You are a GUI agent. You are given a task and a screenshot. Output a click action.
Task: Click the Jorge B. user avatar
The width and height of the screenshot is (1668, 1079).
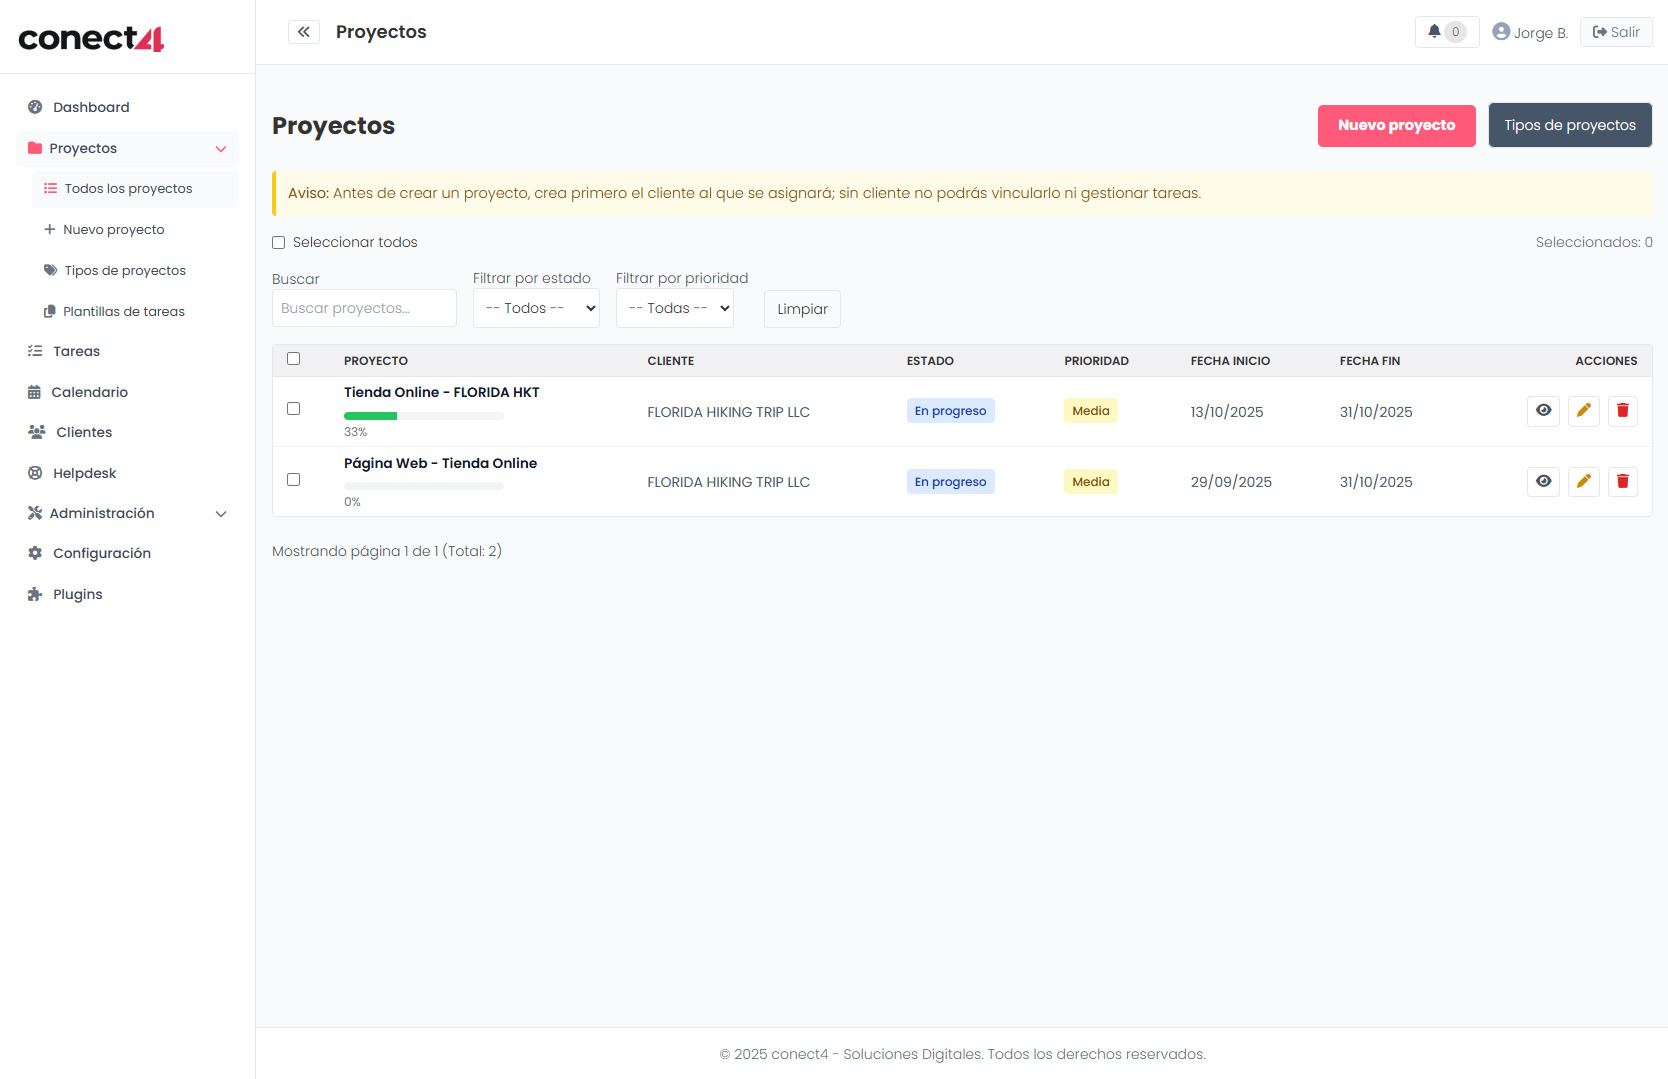(x=1501, y=32)
